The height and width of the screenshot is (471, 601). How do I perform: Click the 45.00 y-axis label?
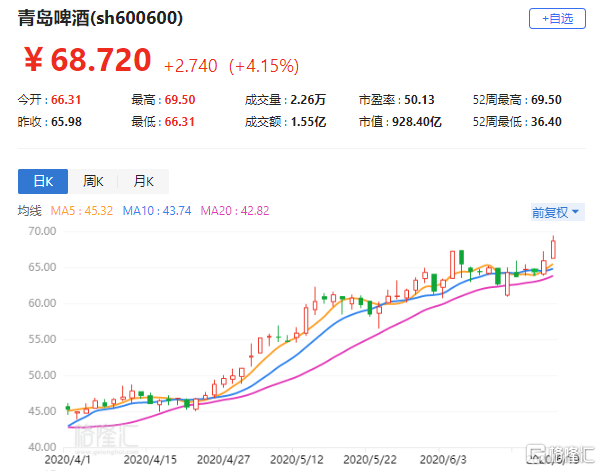pos(42,411)
